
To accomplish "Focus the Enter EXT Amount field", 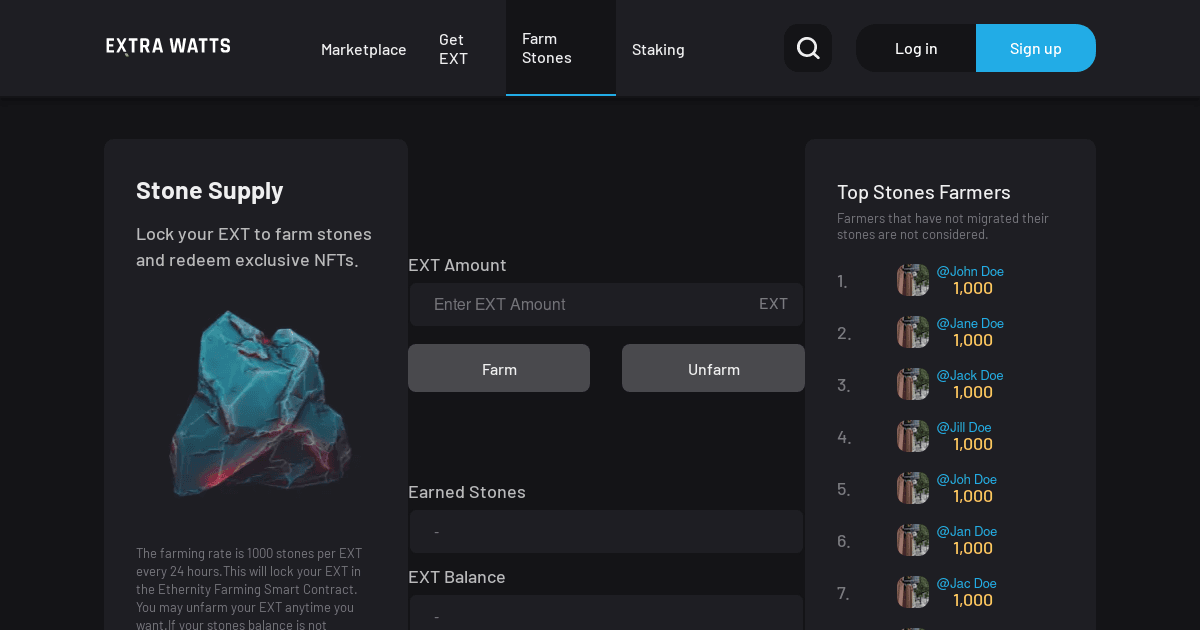I will (590, 304).
